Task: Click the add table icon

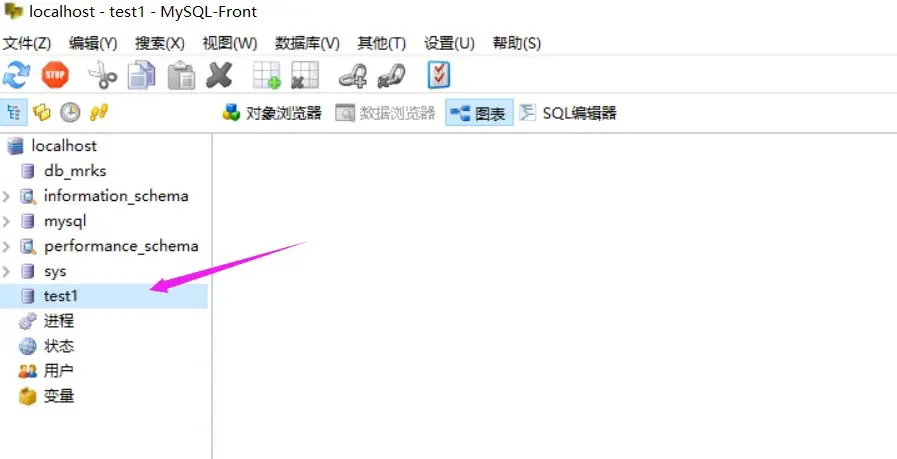Action: [267, 76]
